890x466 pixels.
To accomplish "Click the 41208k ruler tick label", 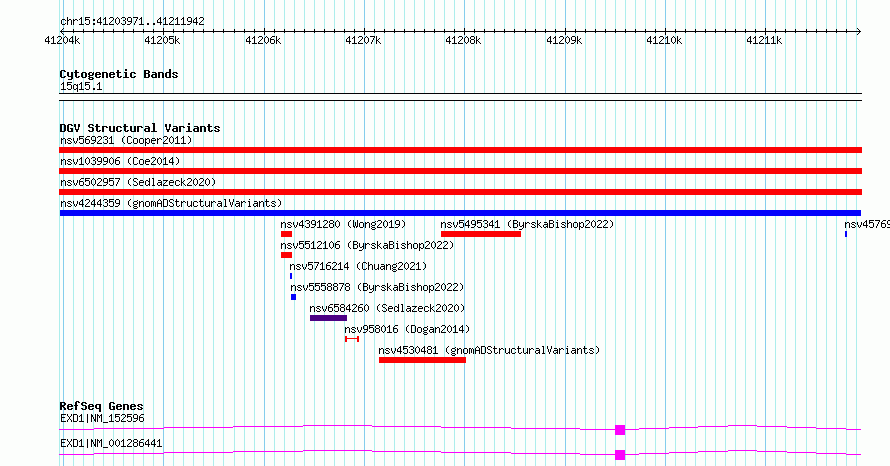I will 463,40.
